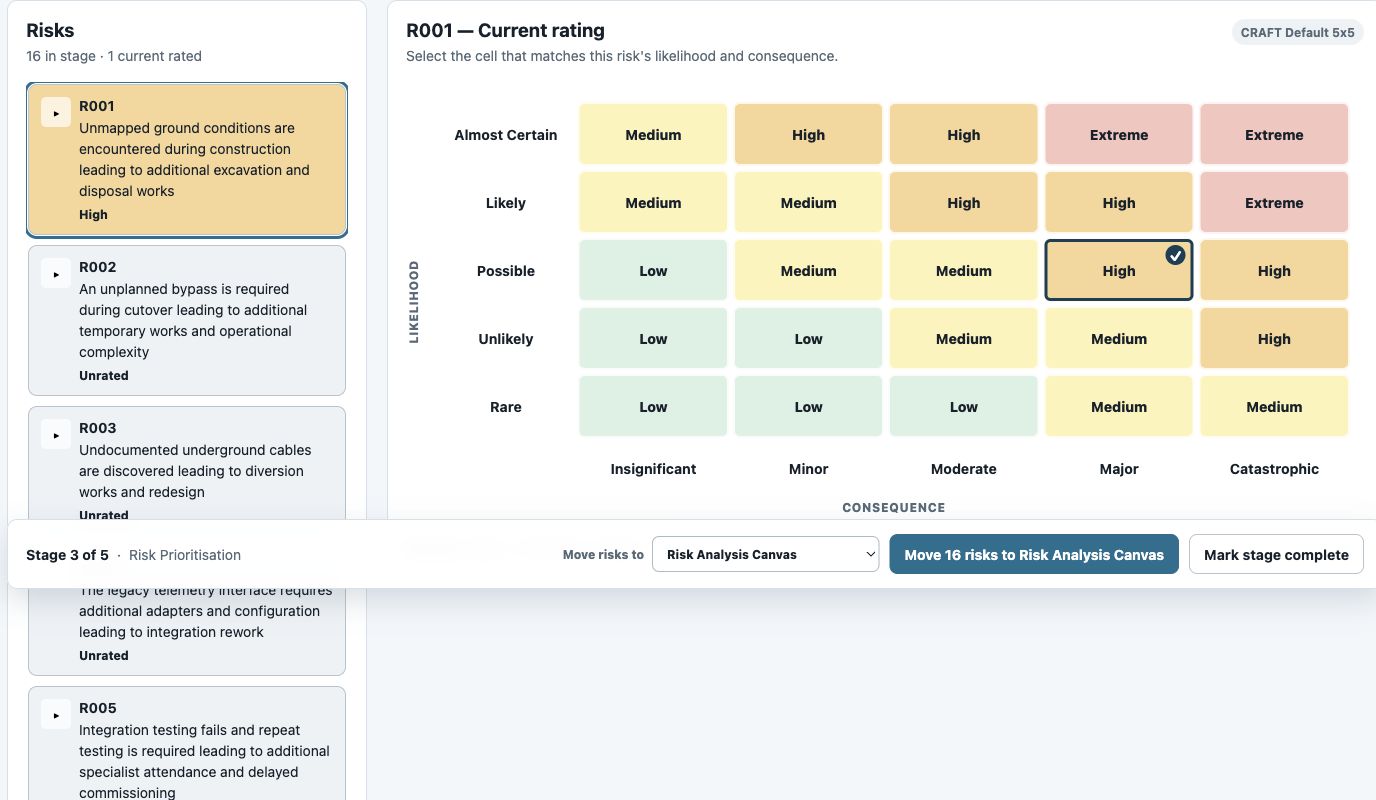The image size is (1376, 800).
Task: Select the Almost Certain and Moderate High cell
Action: [964, 134]
